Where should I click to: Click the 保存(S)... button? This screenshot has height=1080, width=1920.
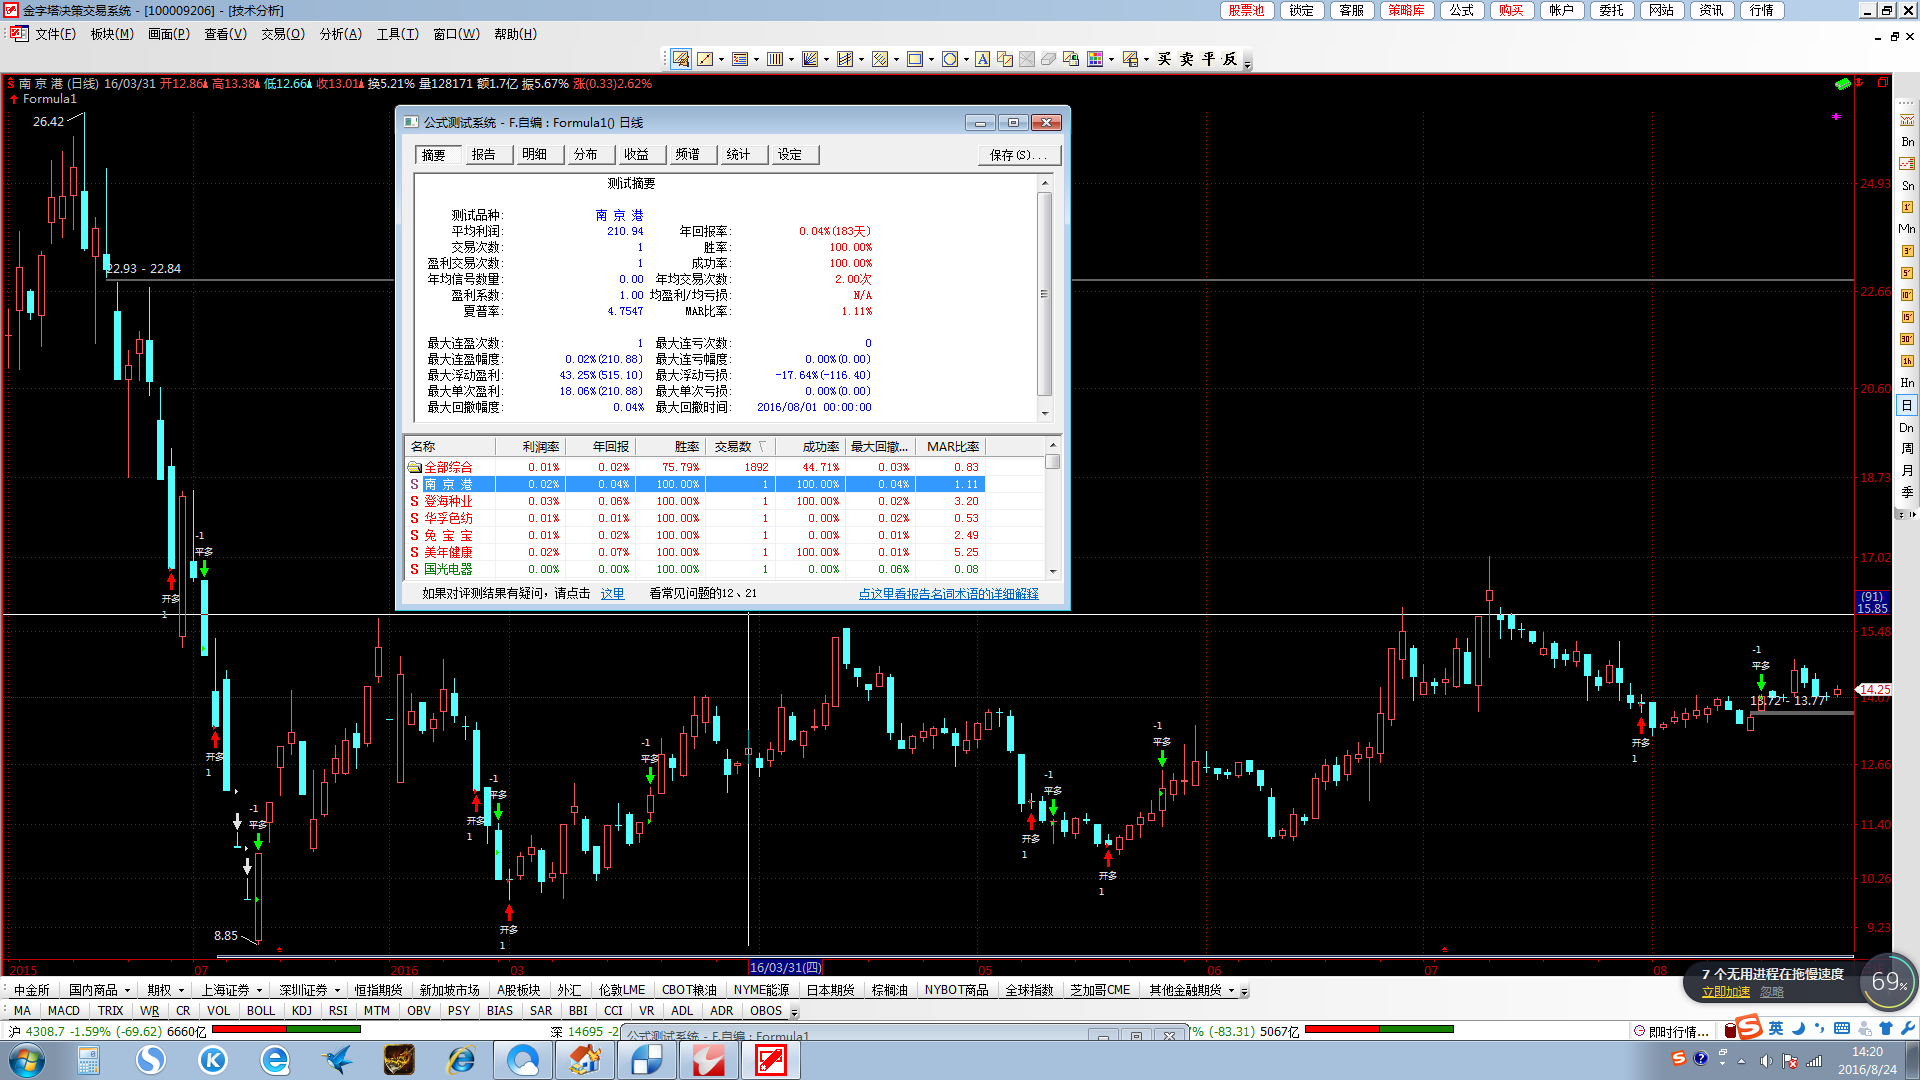(1018, 155)
